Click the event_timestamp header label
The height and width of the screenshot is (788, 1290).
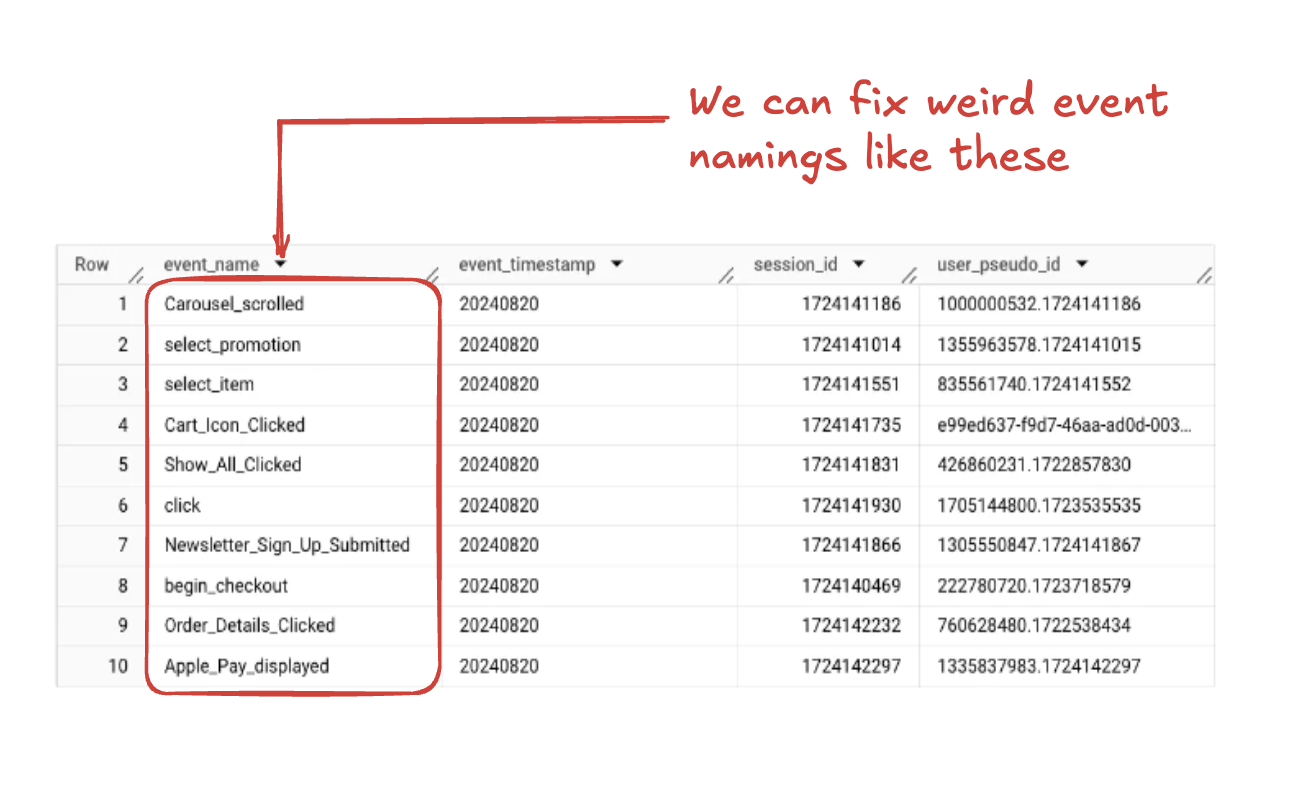coord(527,265)
